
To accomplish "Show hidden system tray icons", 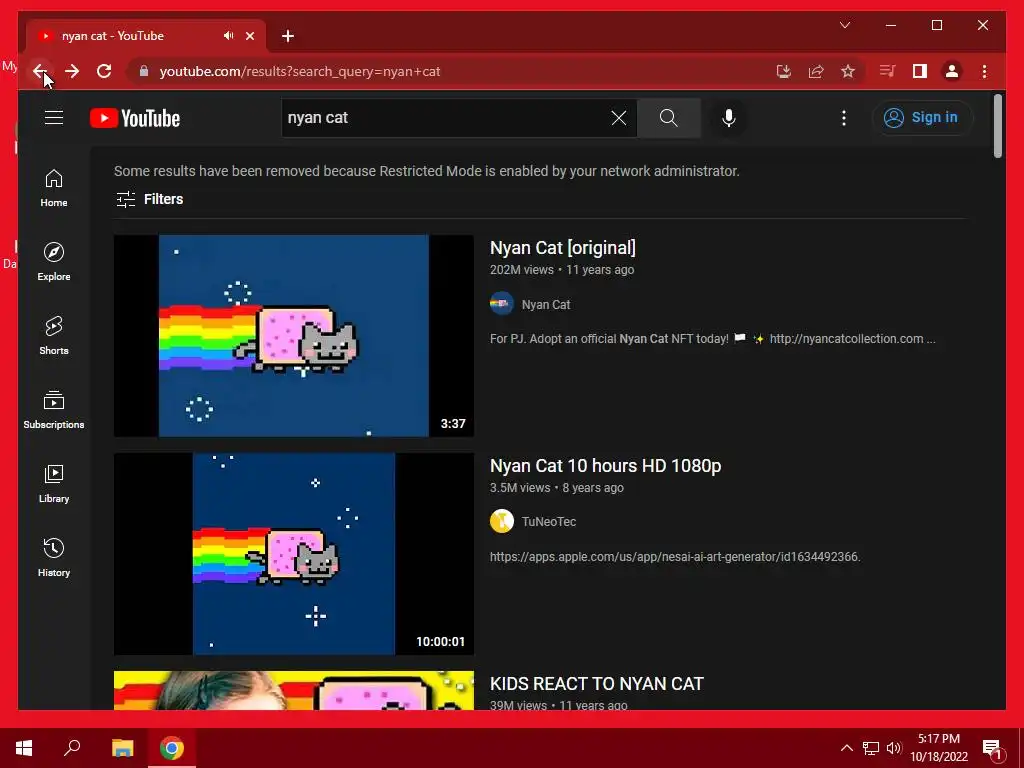I will click(x=846, y=748).
